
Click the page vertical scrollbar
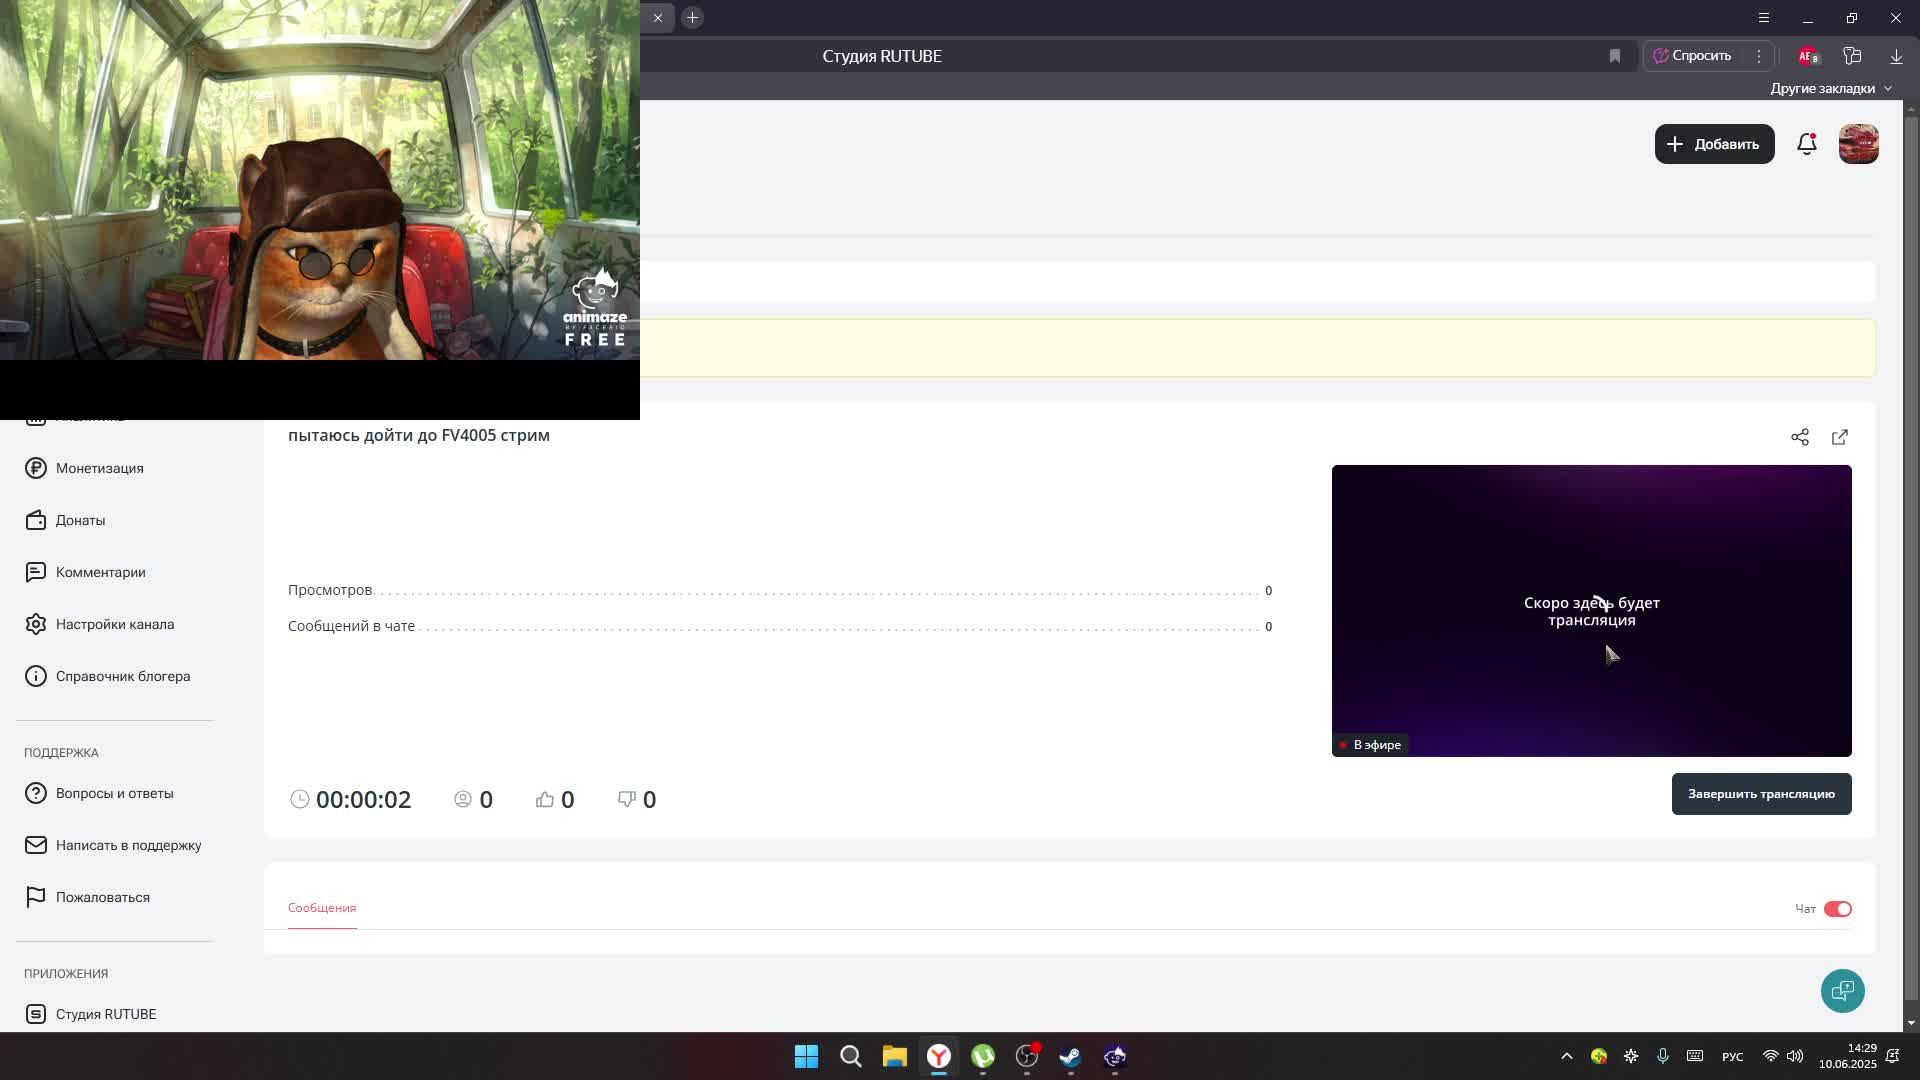[x=1911, y=560]
